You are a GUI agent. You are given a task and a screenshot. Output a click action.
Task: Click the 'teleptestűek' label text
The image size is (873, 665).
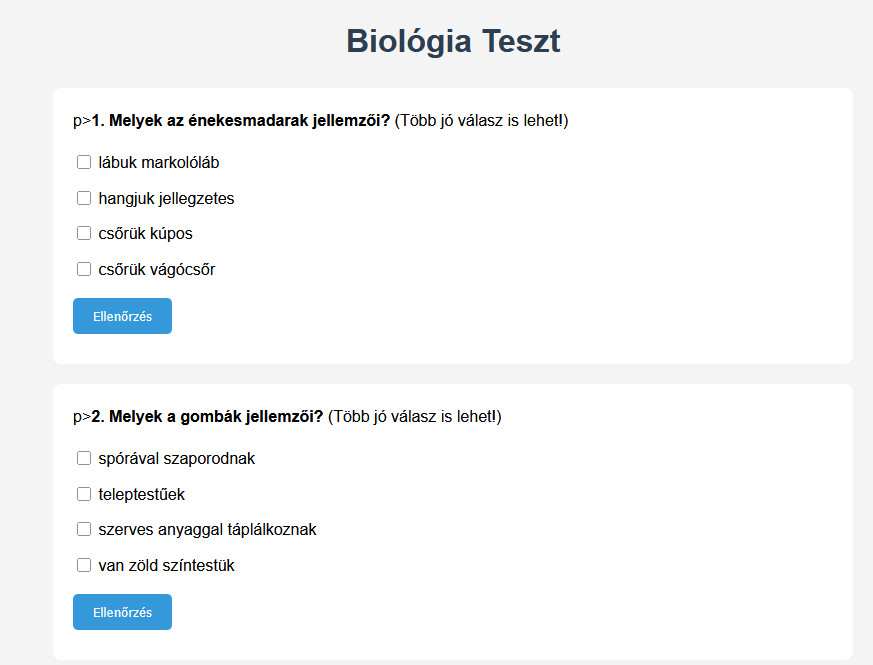coord(141,494)
